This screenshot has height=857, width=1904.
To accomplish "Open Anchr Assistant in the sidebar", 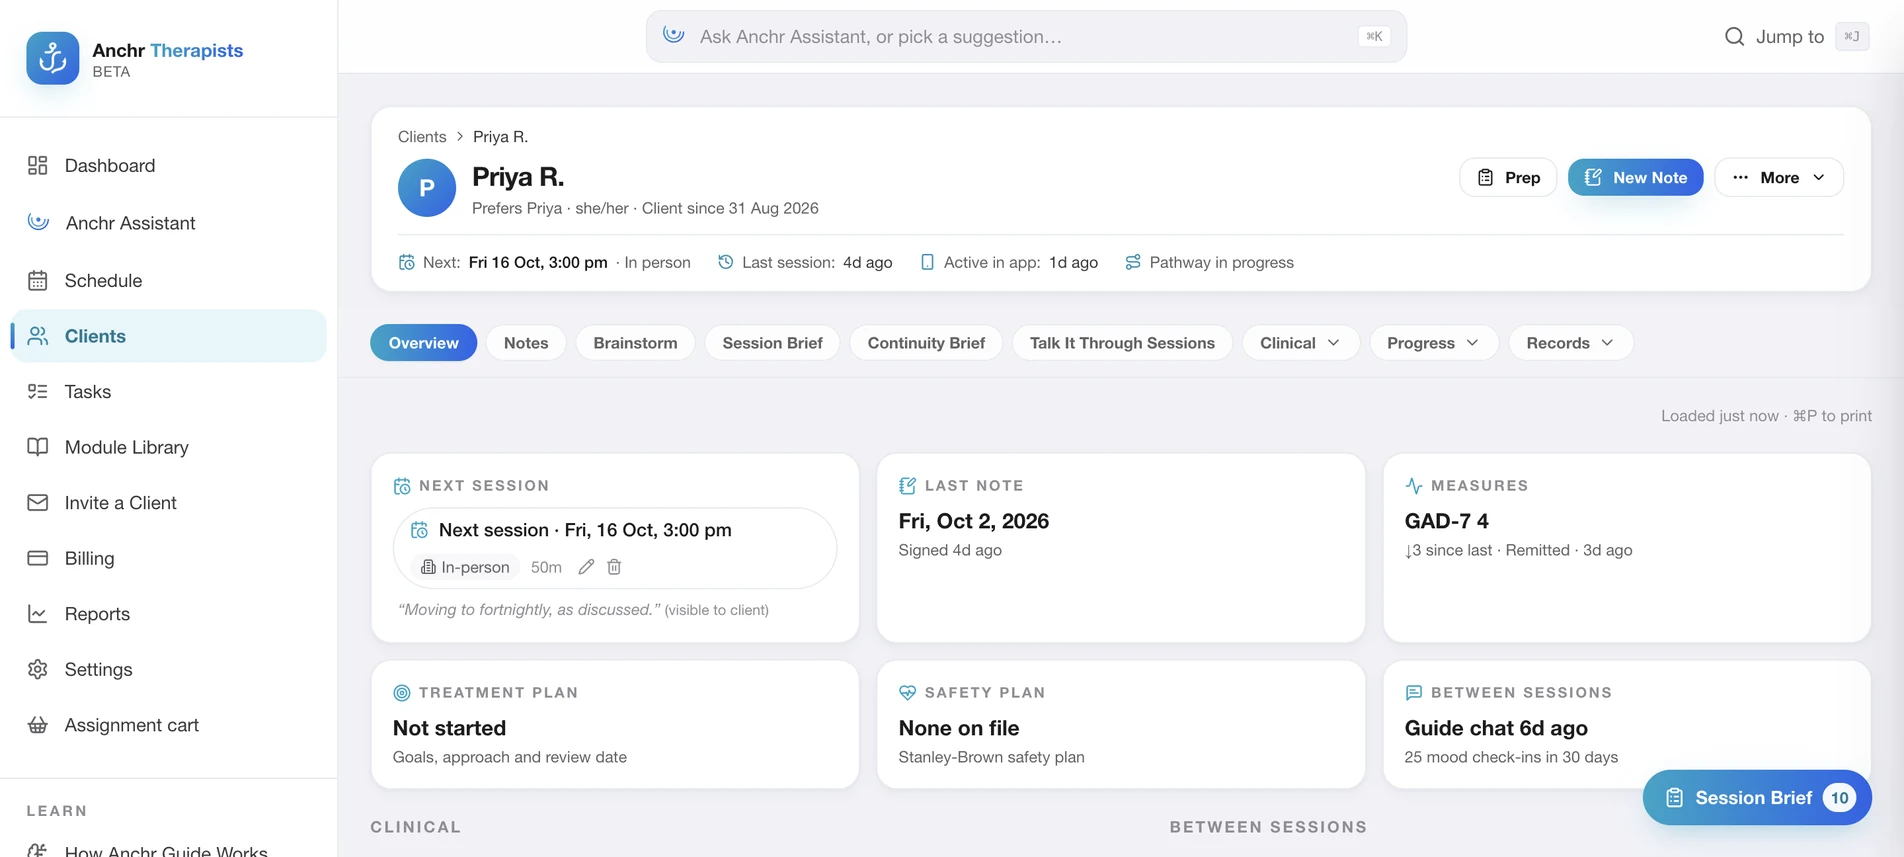I will pos(130,223).
